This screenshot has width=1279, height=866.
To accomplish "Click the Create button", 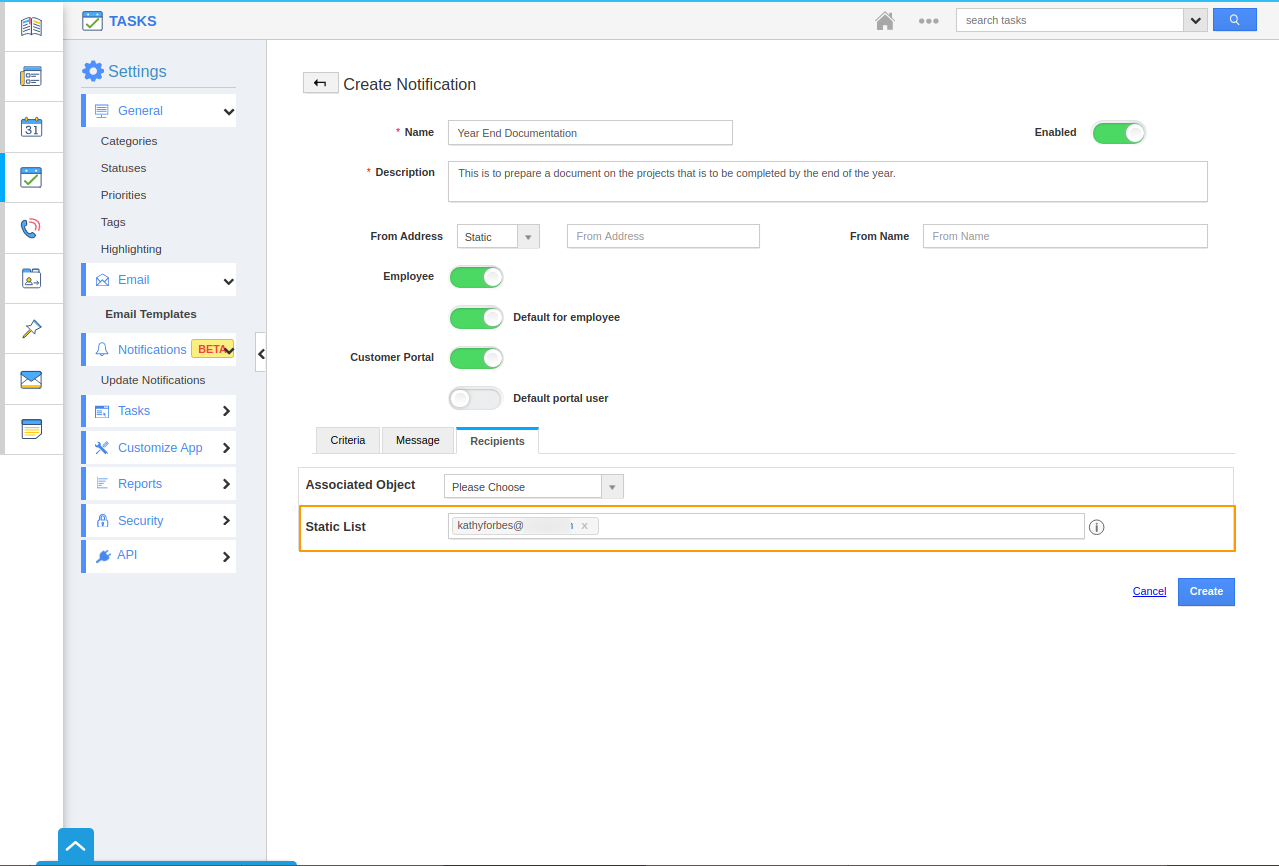I will click(x=1206, y=592).
